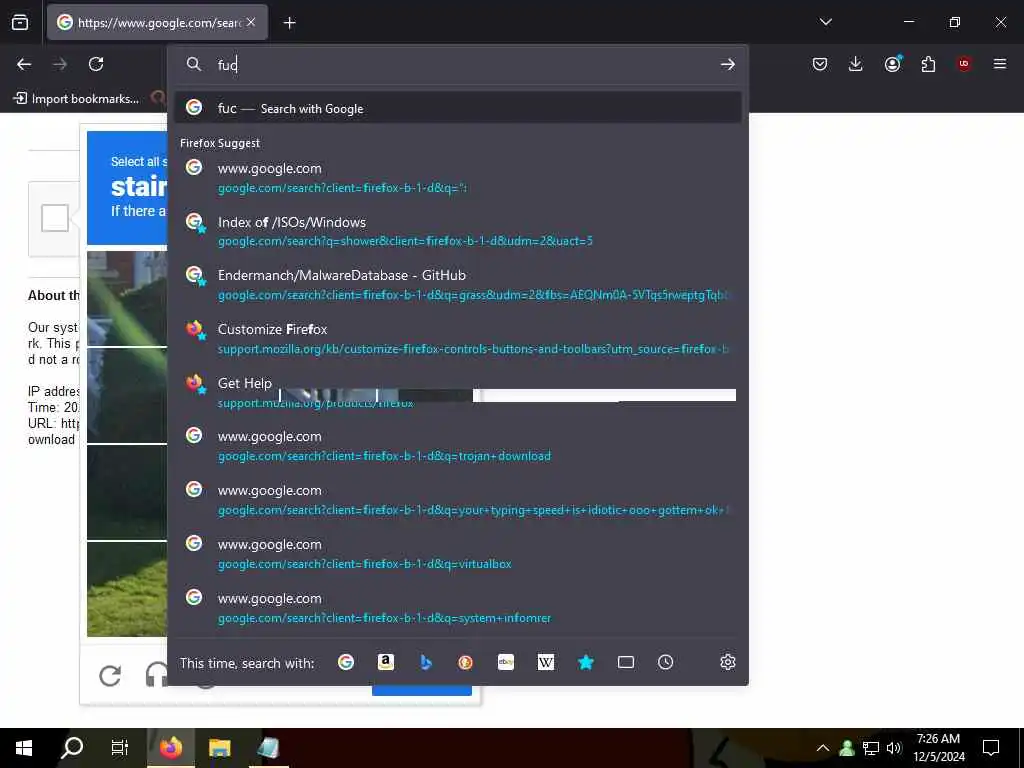Select the top captcha image tile

click(127, 298)
